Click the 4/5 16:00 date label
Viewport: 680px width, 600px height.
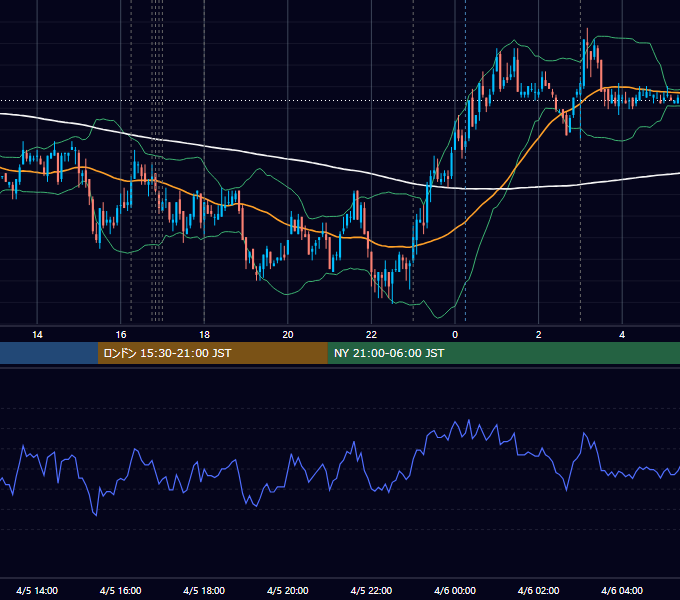pyautogui.click(x=121, y=590)
